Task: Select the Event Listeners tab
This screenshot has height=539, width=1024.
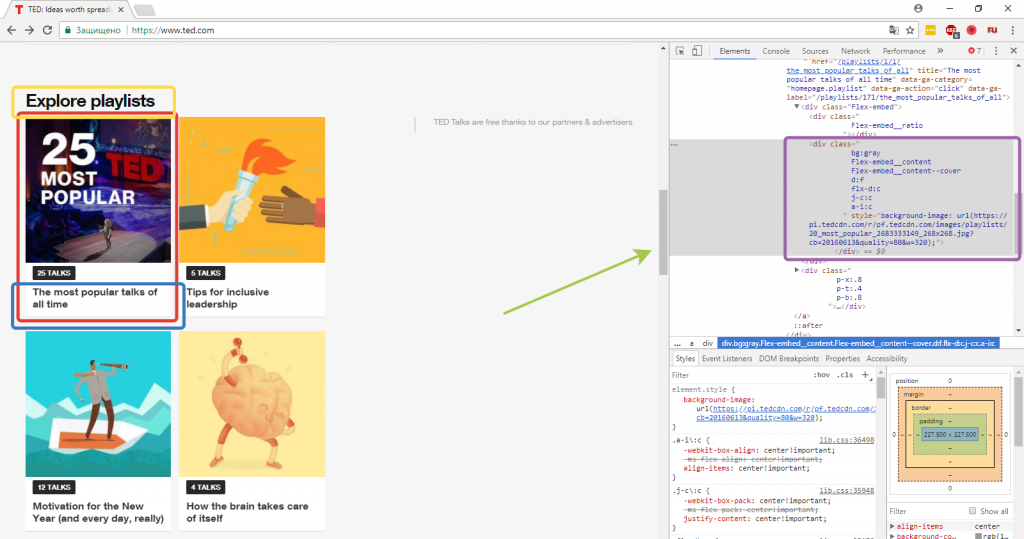Action: tap(727, 359)
